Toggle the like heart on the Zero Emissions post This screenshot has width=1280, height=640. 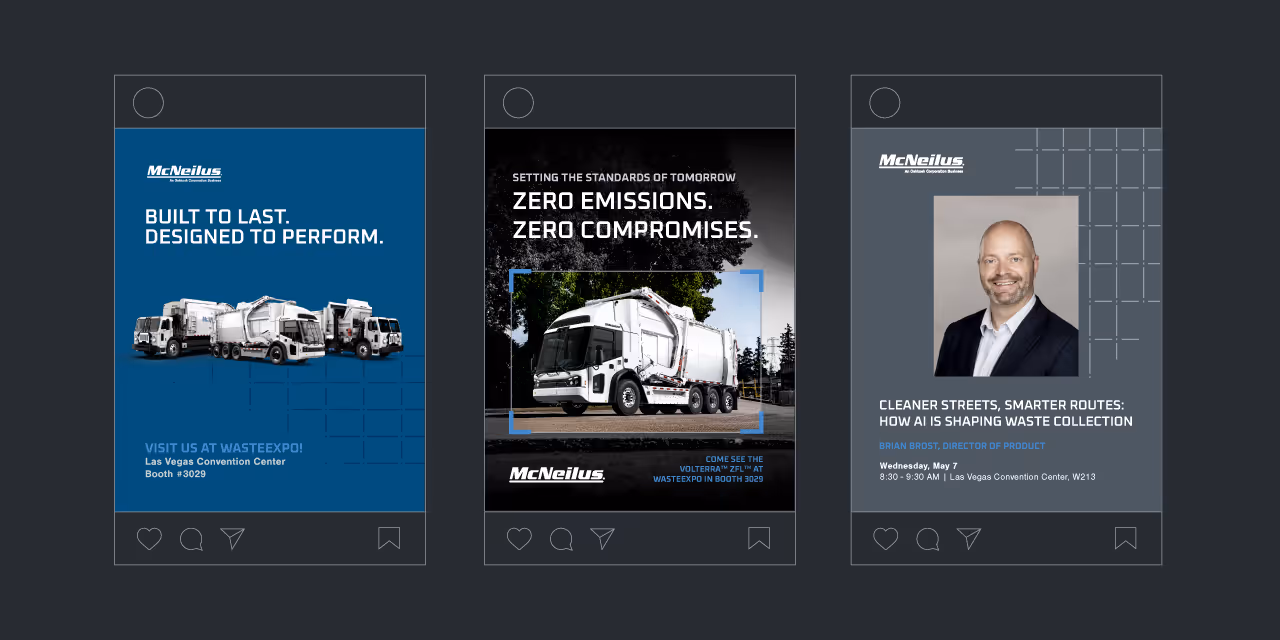coord(518,538)
